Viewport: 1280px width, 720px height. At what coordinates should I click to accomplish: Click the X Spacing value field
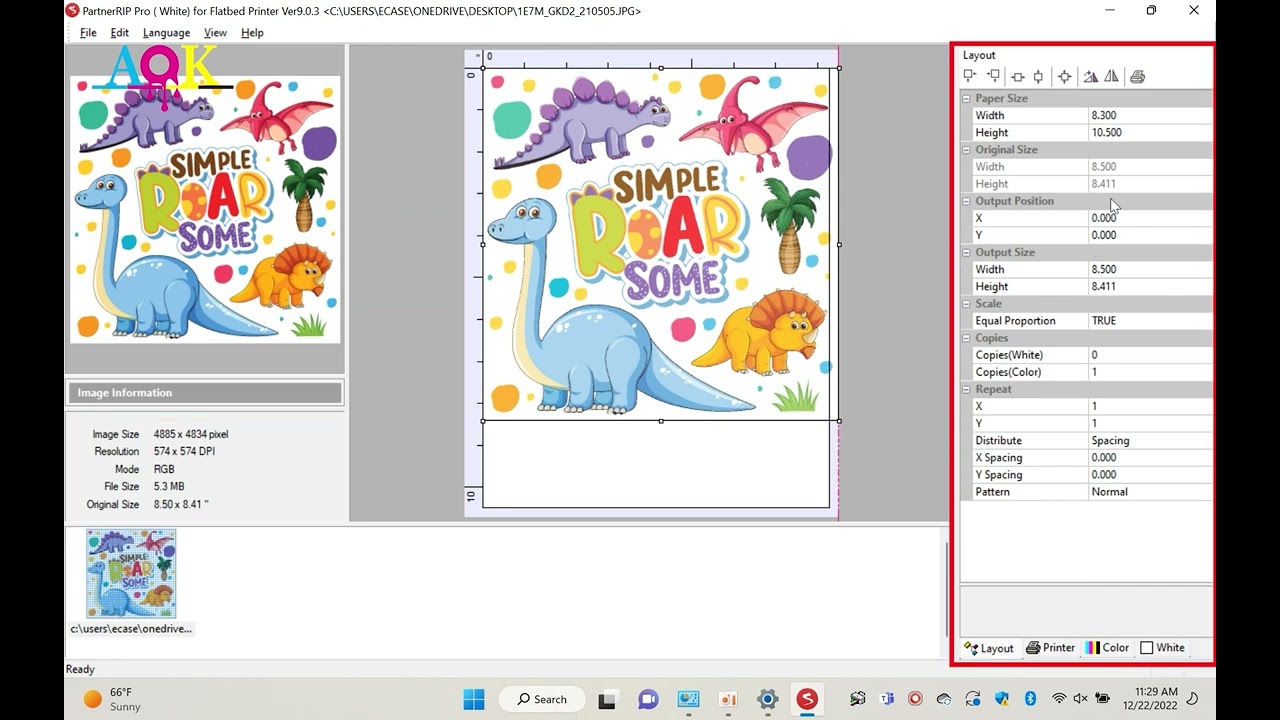(1150, 458)
